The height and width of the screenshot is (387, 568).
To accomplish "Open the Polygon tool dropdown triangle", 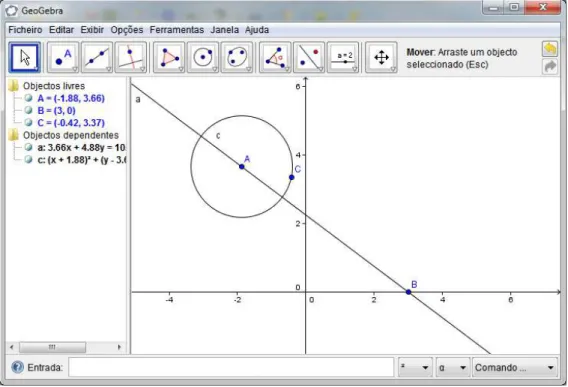I will point(181,69).
